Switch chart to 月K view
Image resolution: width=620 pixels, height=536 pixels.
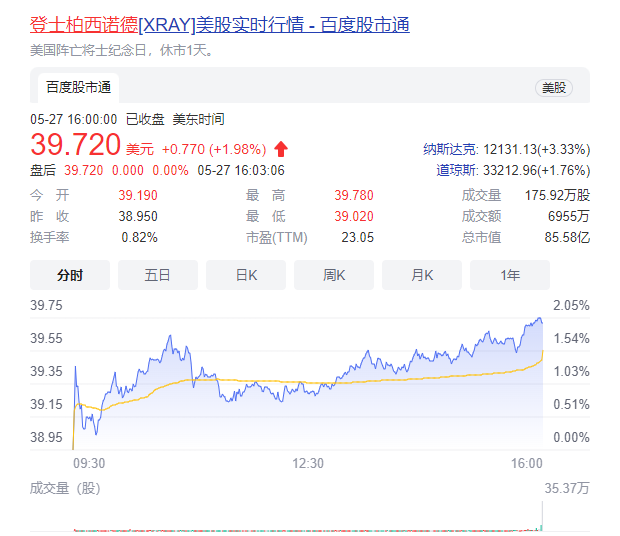(x=422, y=275)
